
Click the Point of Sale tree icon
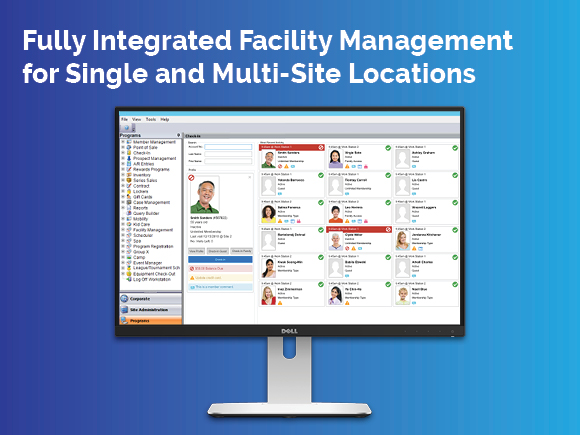[x=129, y=147]
